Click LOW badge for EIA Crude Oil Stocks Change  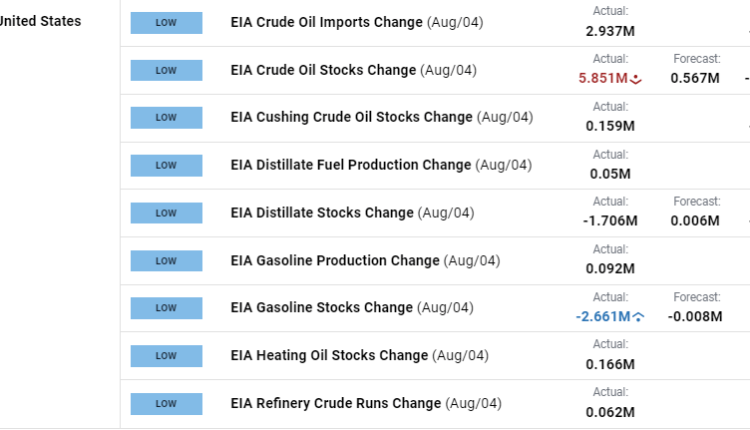166,70
